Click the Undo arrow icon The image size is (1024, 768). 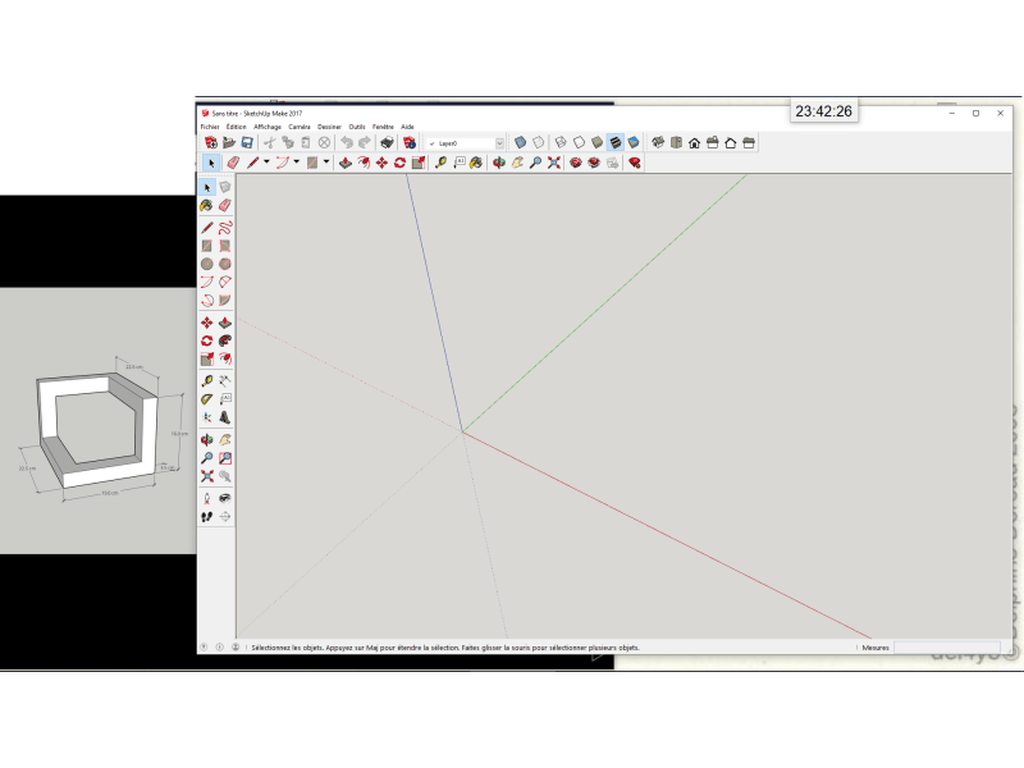point(347,142)
